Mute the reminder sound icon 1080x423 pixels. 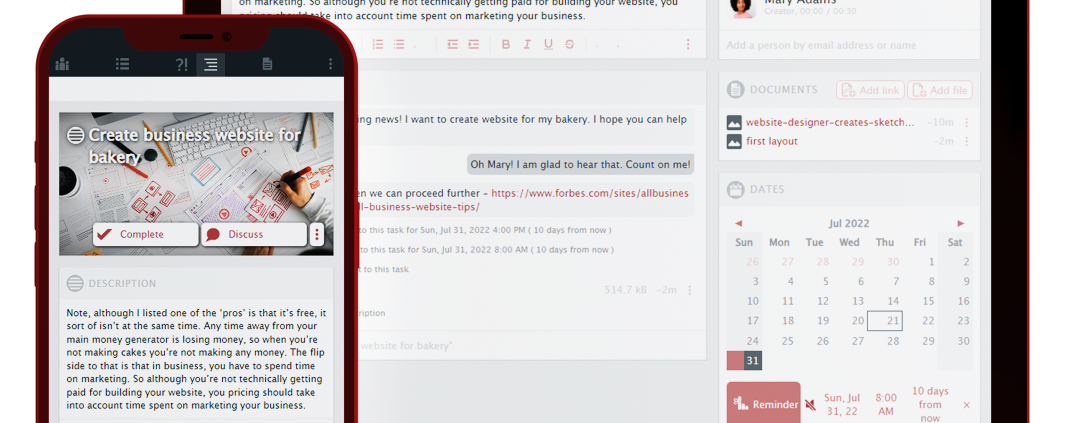click(810, 405)
